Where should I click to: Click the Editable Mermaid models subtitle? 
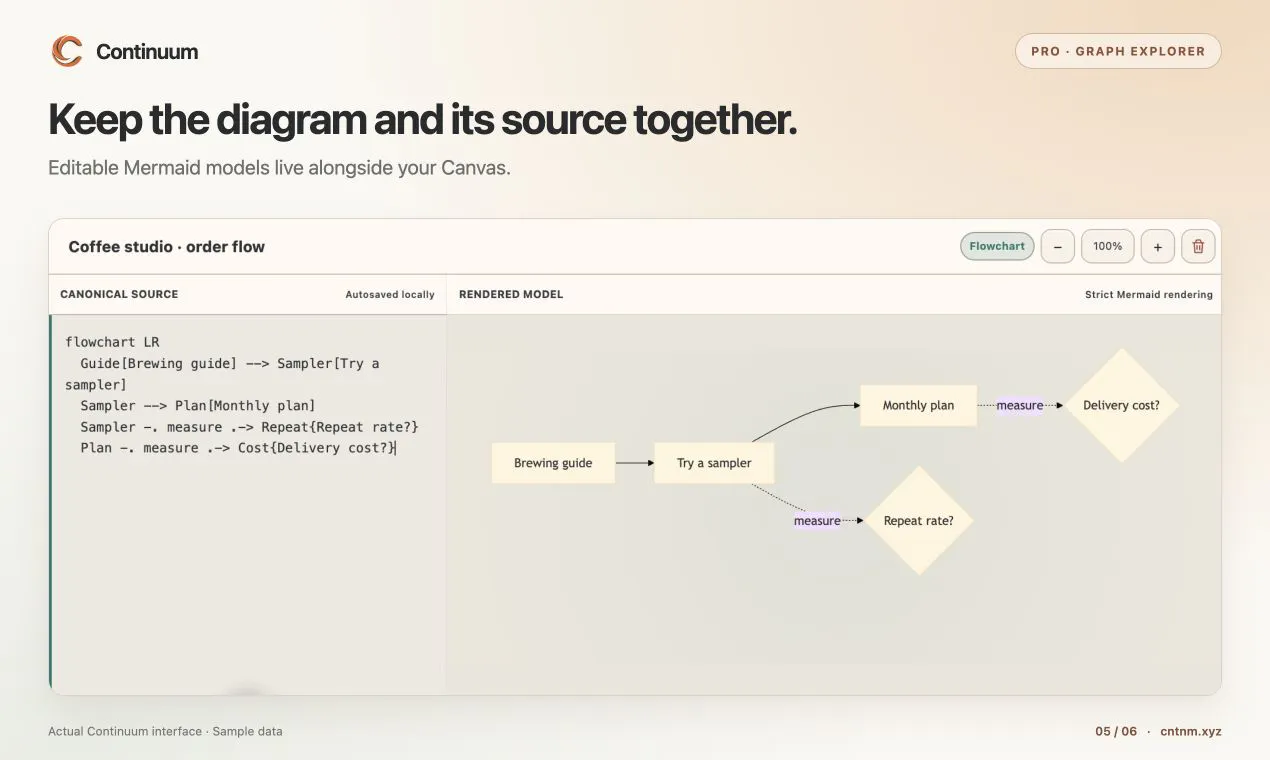[279, 168]
